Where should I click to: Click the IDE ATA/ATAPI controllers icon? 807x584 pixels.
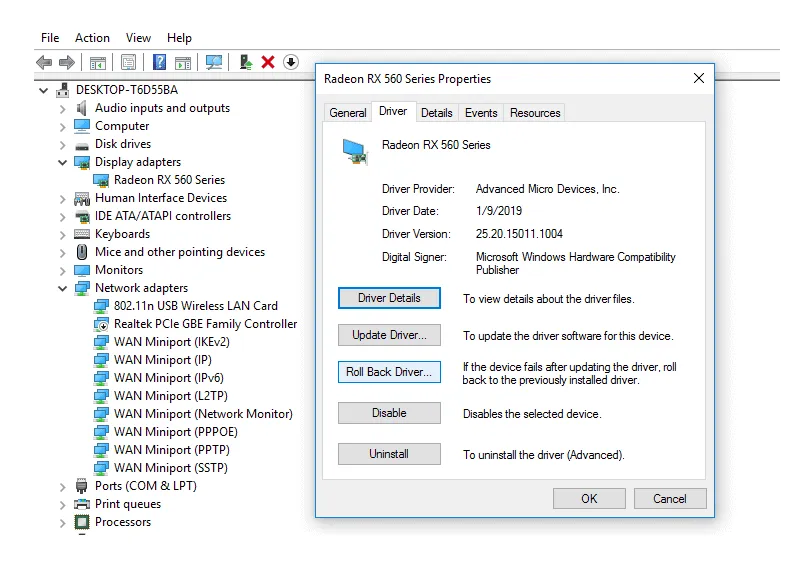pyautogui.click(x=82, y=216)
